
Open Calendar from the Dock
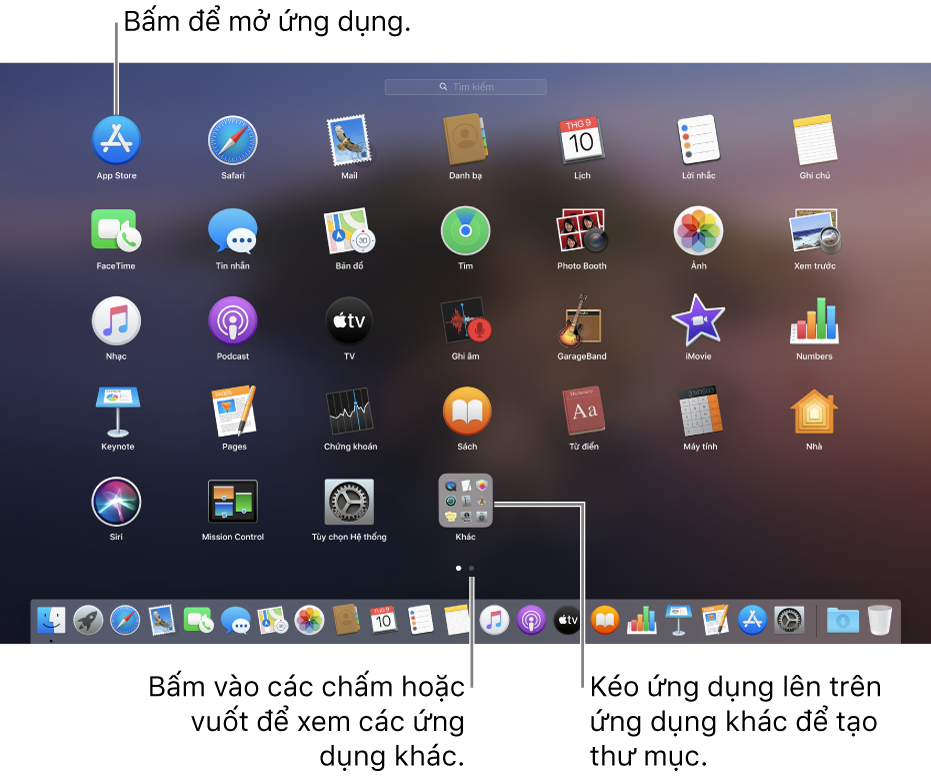pos(383,620)
